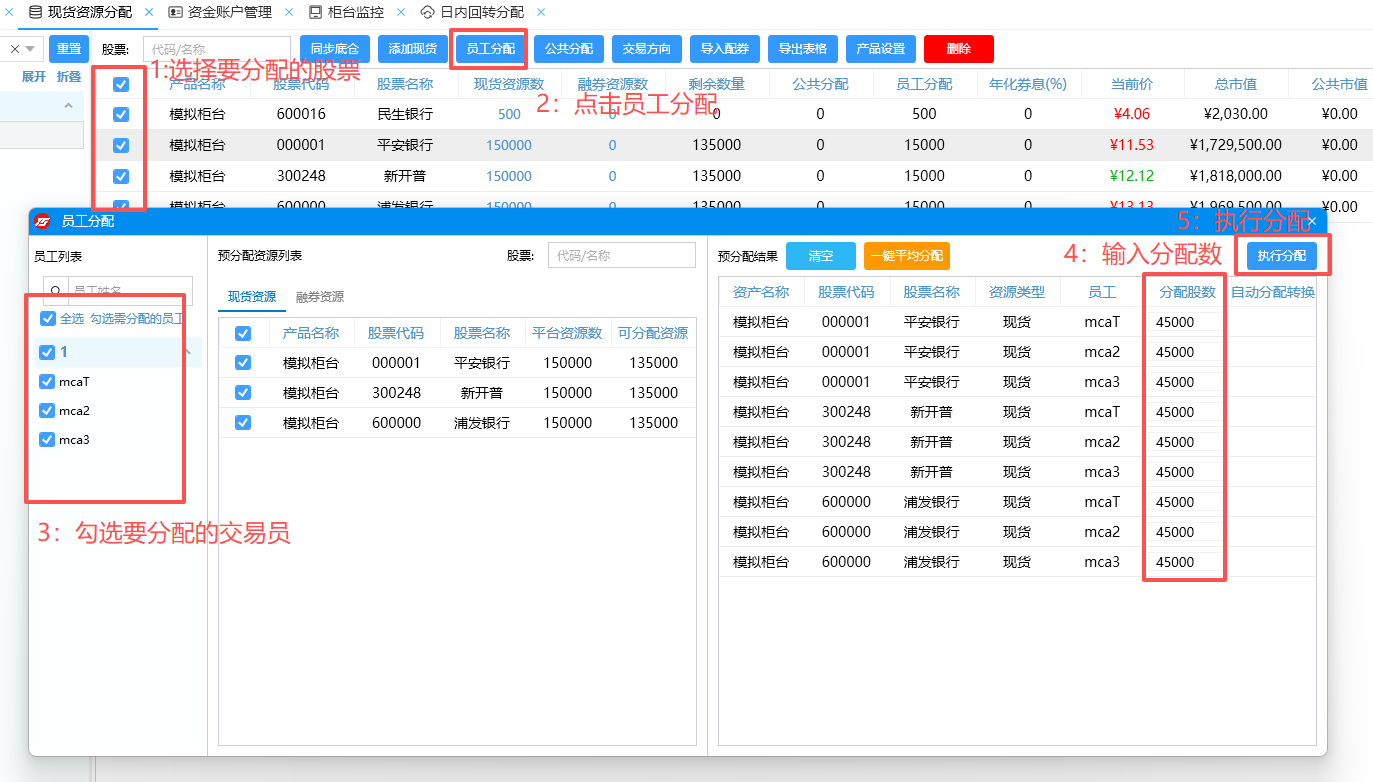Close the 柜台监控 tab with its X
Viewport: 1373px width, 782px height.
coord(400,13)
